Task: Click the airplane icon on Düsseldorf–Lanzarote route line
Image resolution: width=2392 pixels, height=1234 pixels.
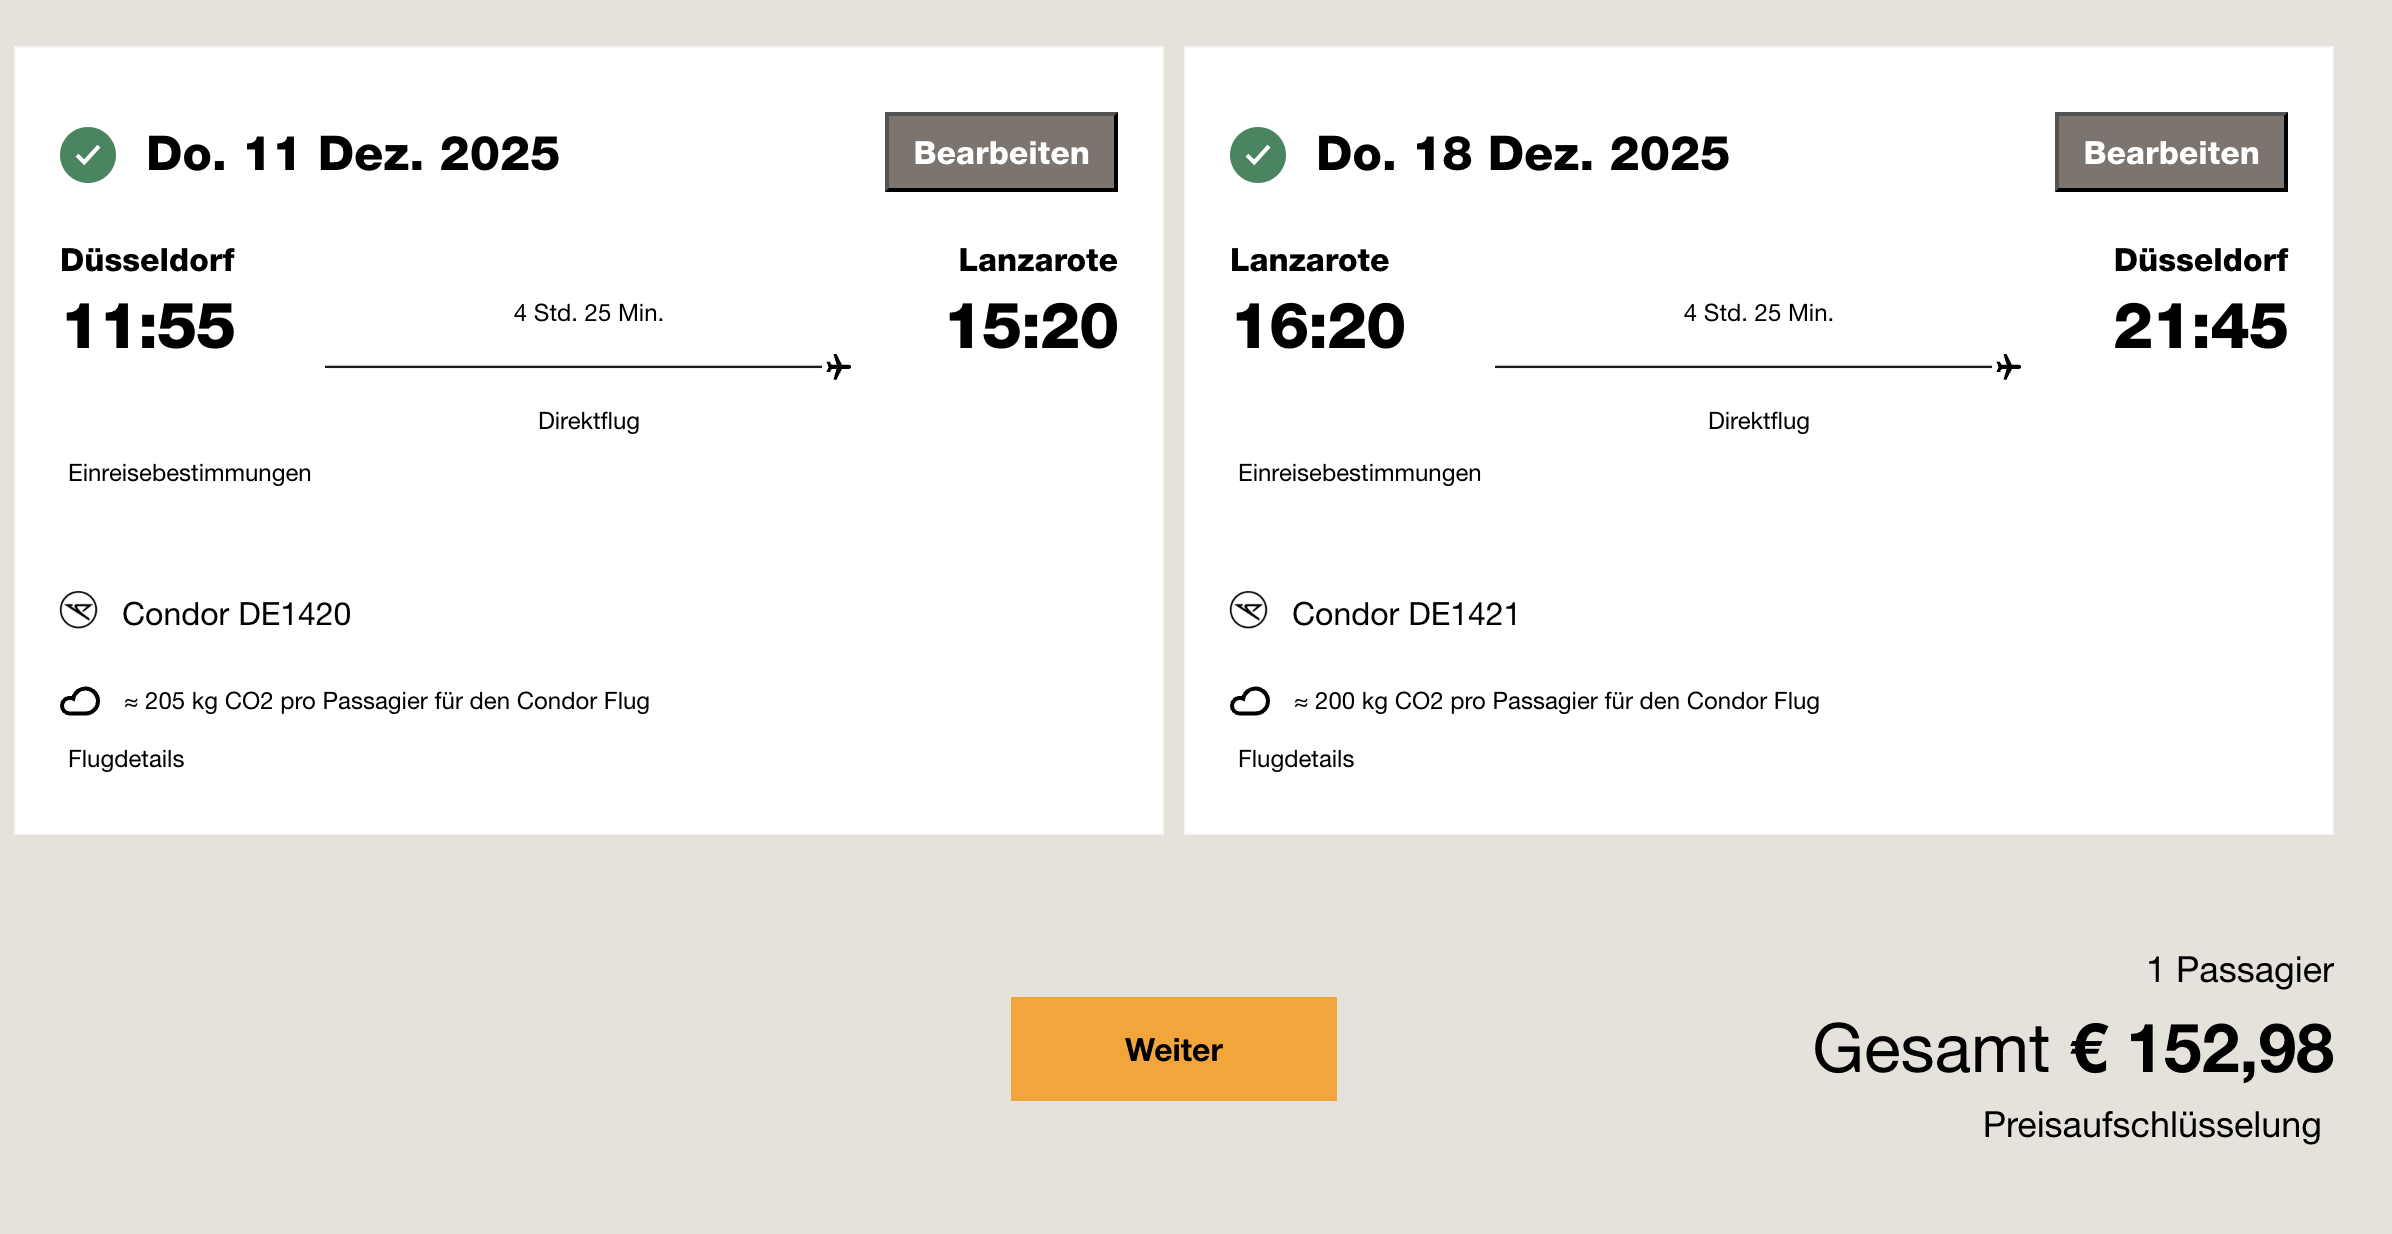Action: [838, 367]
